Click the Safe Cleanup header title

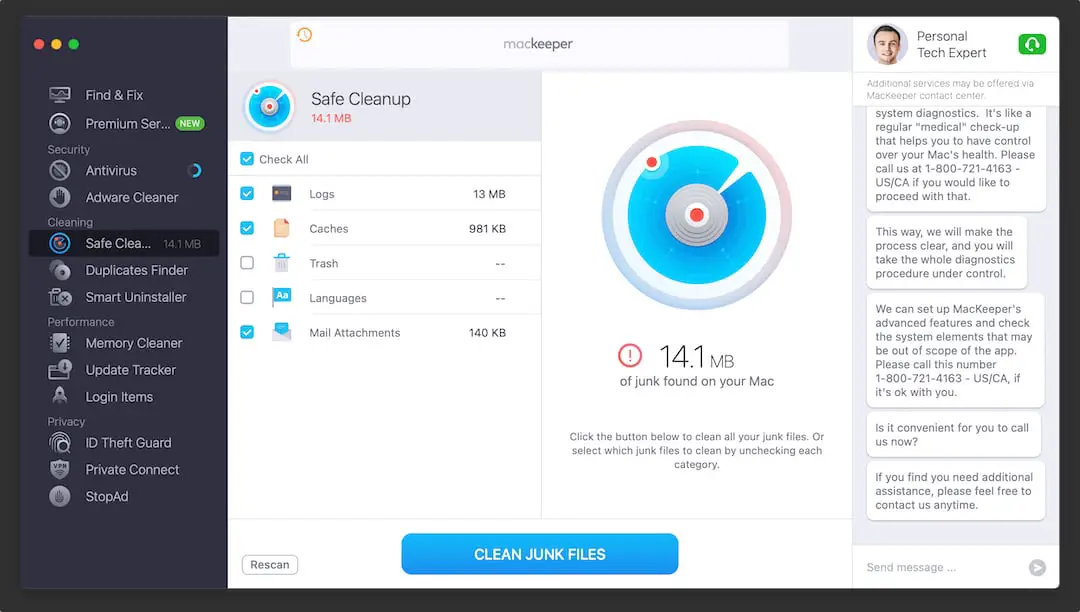pos(361,98)
